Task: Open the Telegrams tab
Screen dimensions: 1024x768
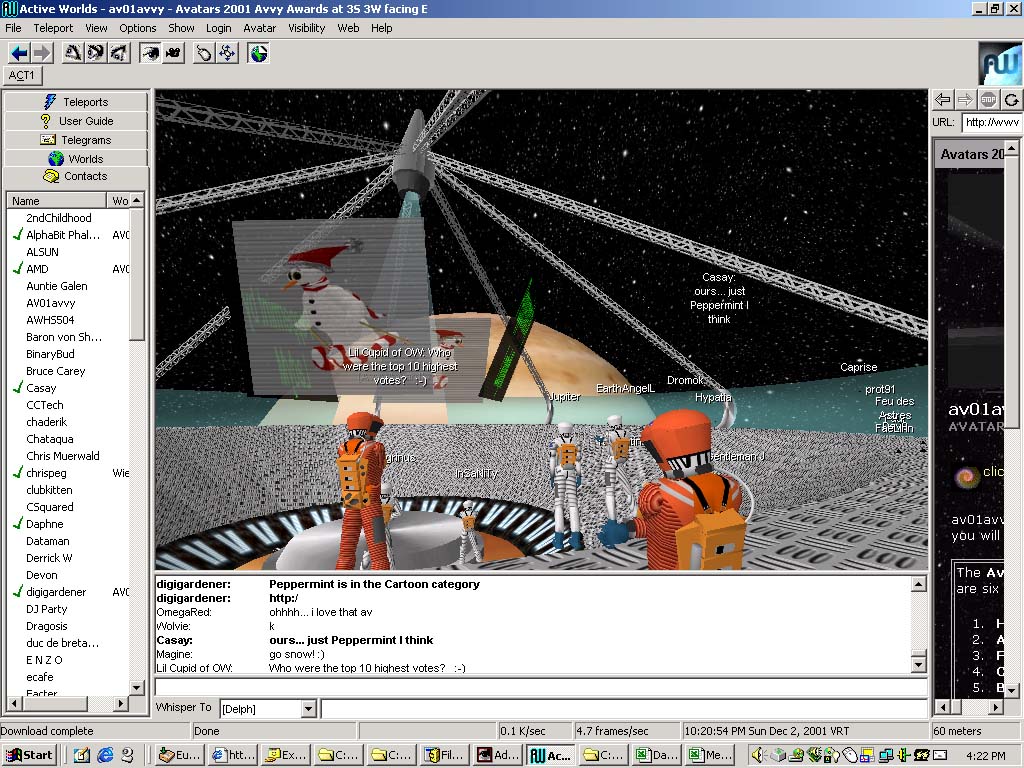Action: (76, 140)
